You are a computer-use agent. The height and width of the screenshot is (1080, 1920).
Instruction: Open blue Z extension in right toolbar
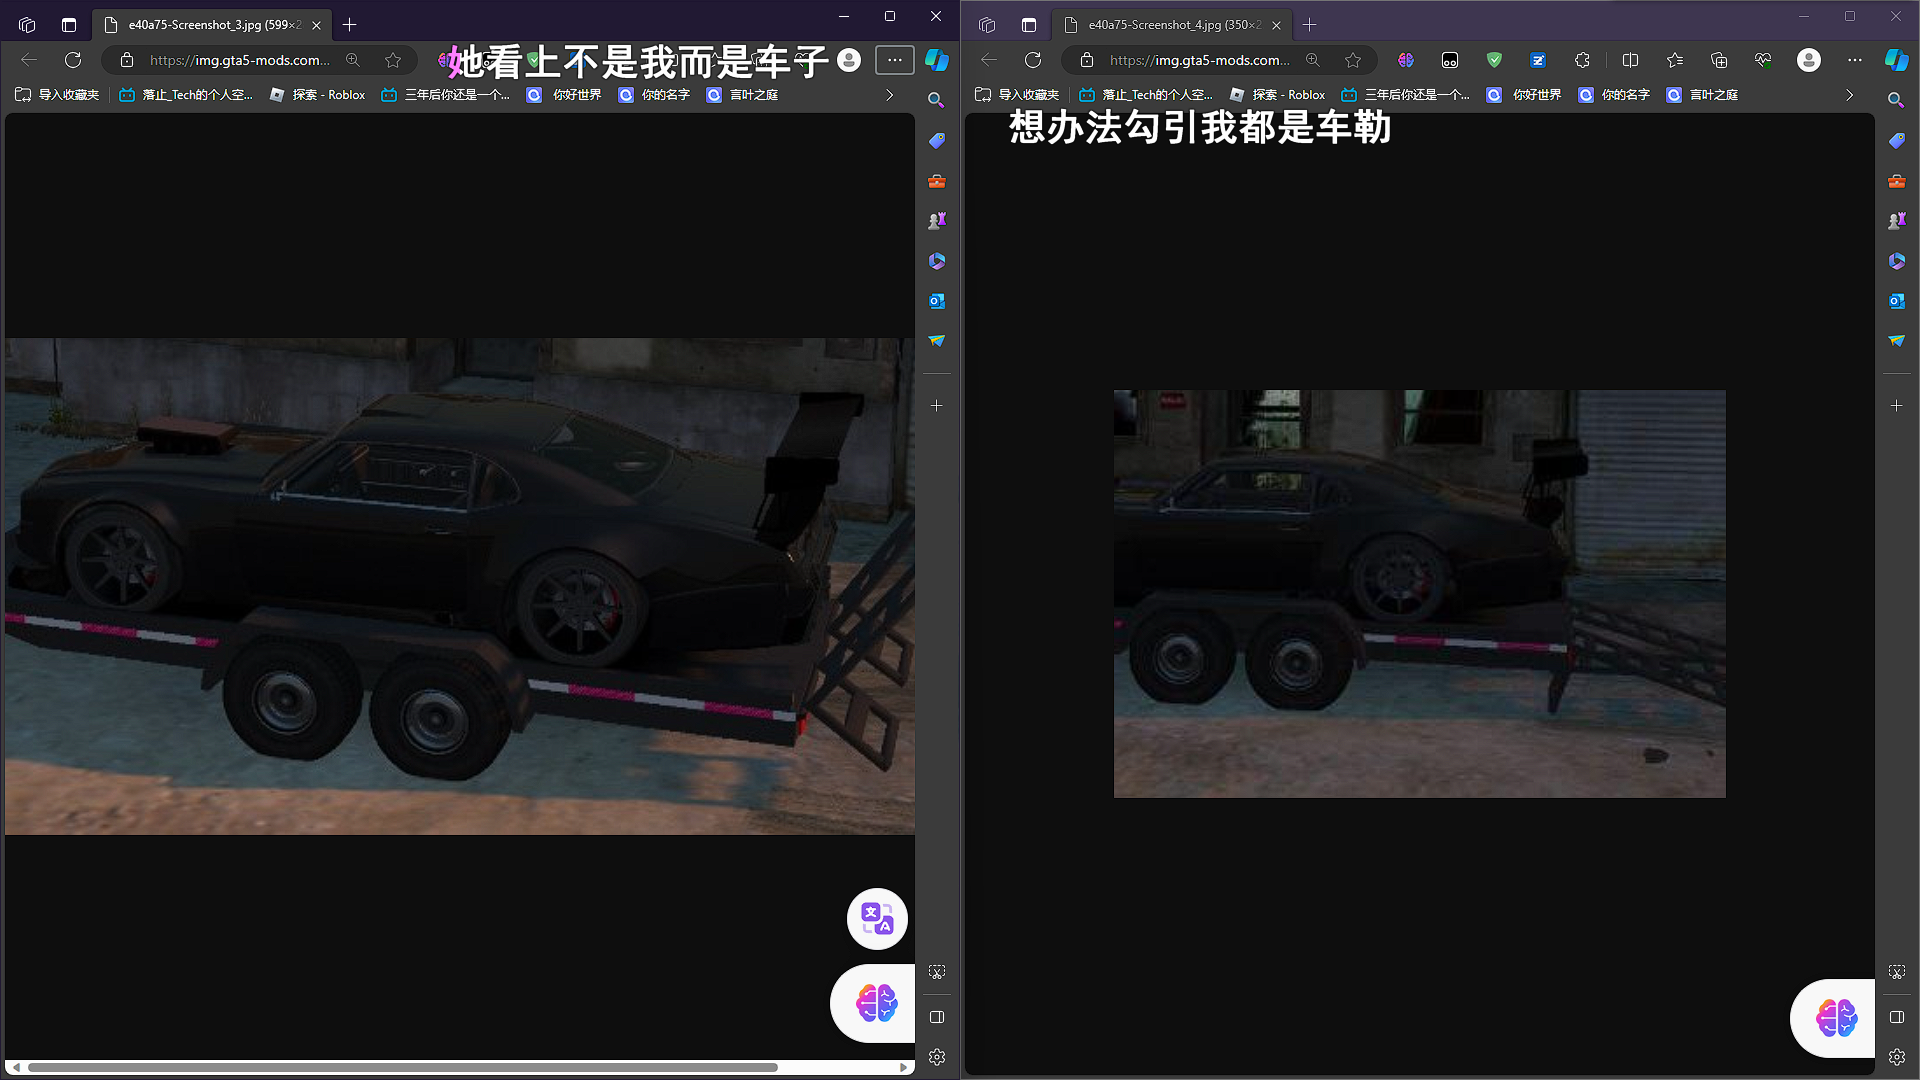[1538, 60]
